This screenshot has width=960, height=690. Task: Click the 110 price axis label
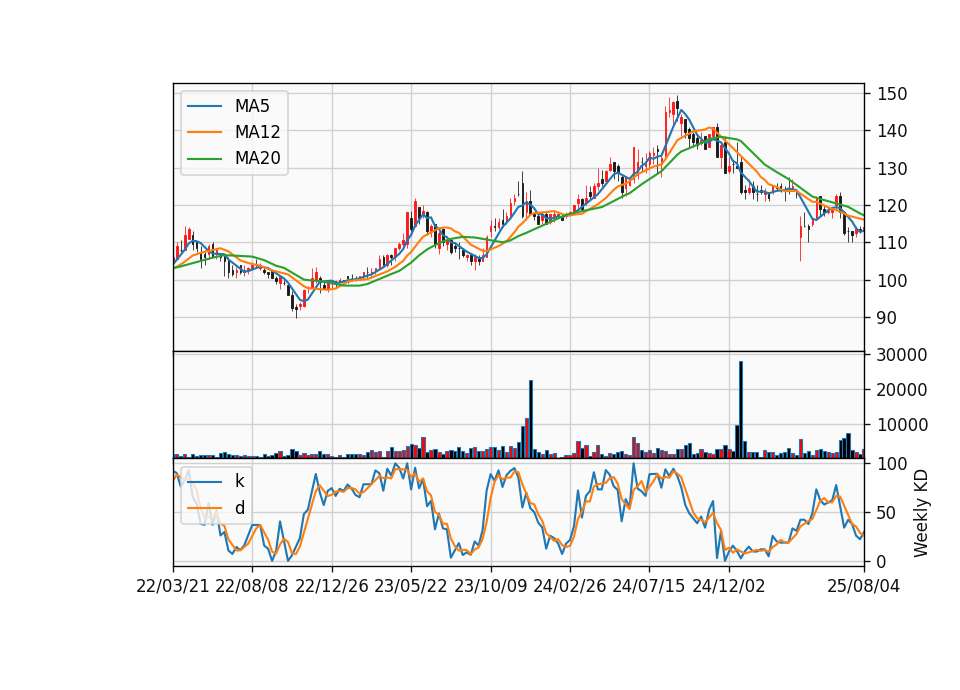click(892, 243)
